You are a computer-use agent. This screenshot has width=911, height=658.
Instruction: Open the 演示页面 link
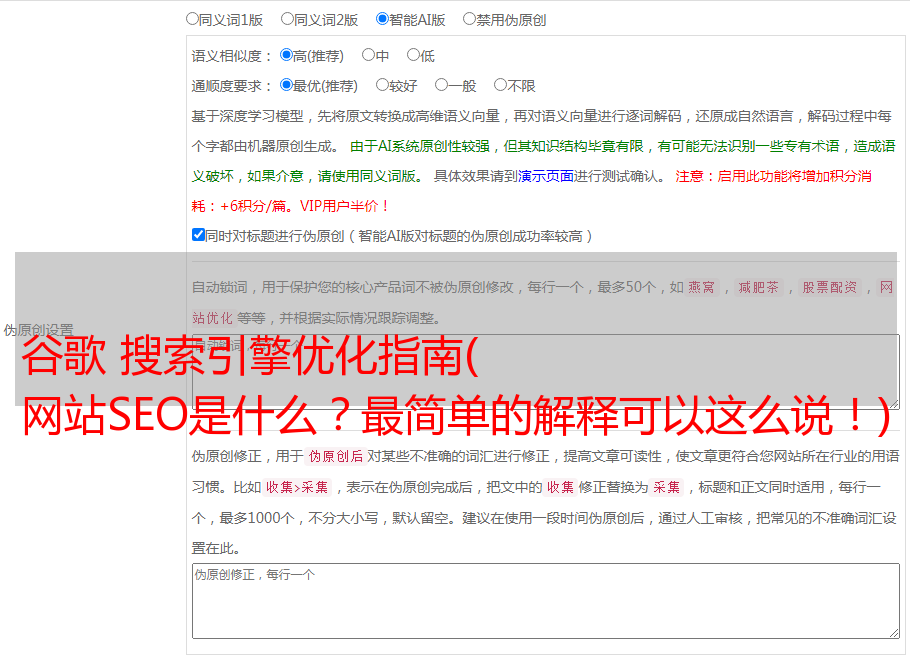click(546, 176)
